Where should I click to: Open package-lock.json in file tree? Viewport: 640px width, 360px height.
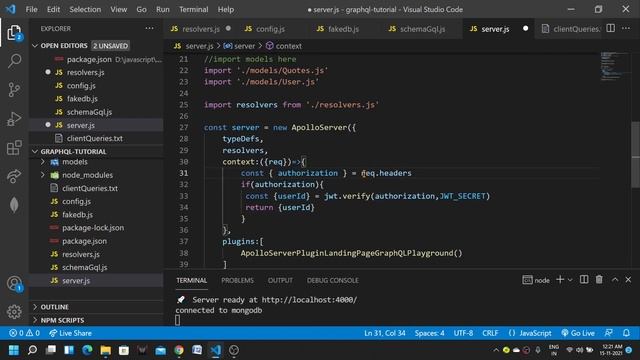pos(96,228)
